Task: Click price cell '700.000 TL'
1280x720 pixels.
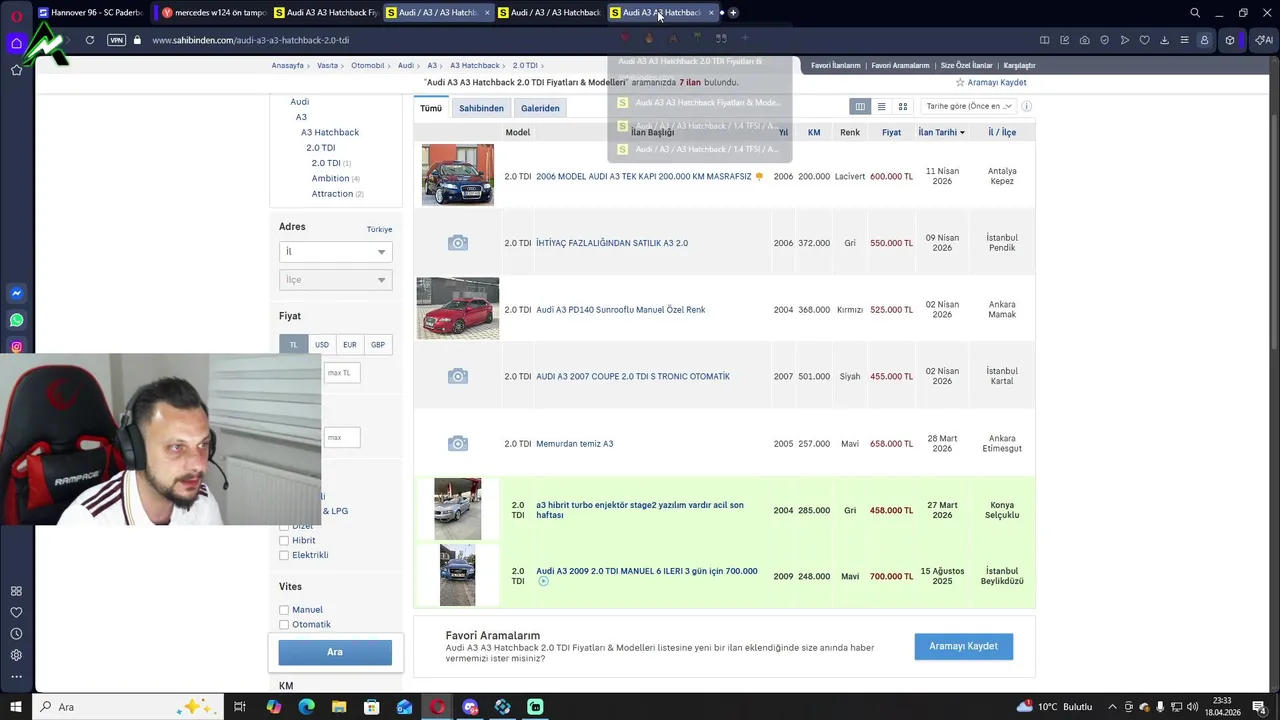Action: point(891,577)
